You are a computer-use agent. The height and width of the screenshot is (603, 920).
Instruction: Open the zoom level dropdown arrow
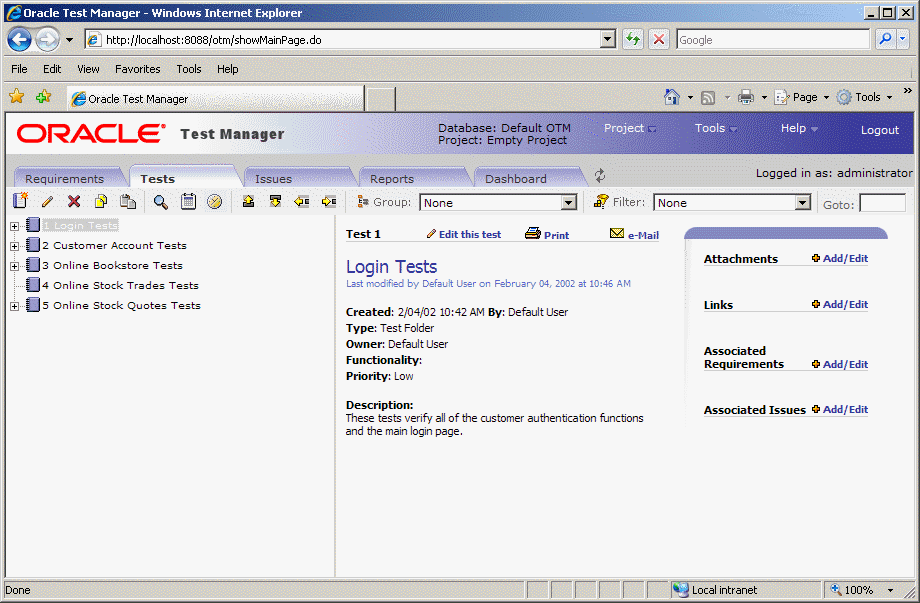coord(891,590)
